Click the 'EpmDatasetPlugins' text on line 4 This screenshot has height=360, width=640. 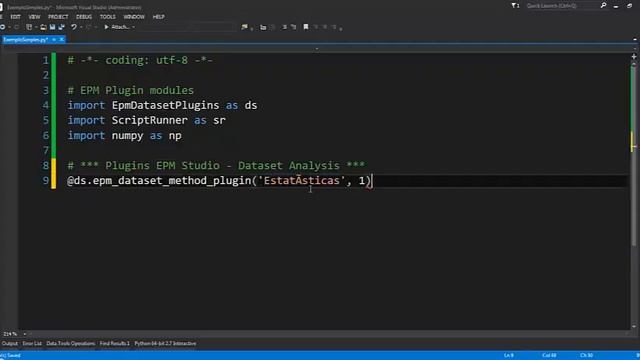point(165,105)
